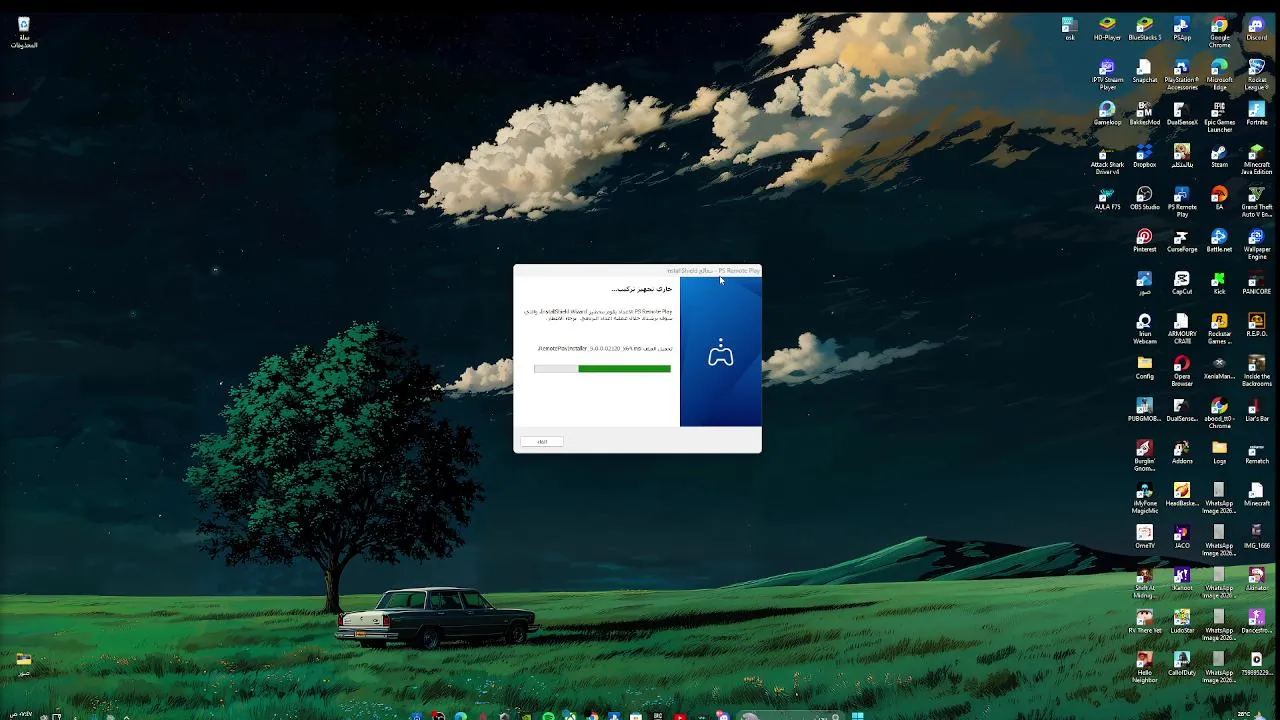Image resolution: width=1280 pixels, height=720 pixels.
Task: Open Battle.net desktop shortcut
Action: coord(1219,240)
